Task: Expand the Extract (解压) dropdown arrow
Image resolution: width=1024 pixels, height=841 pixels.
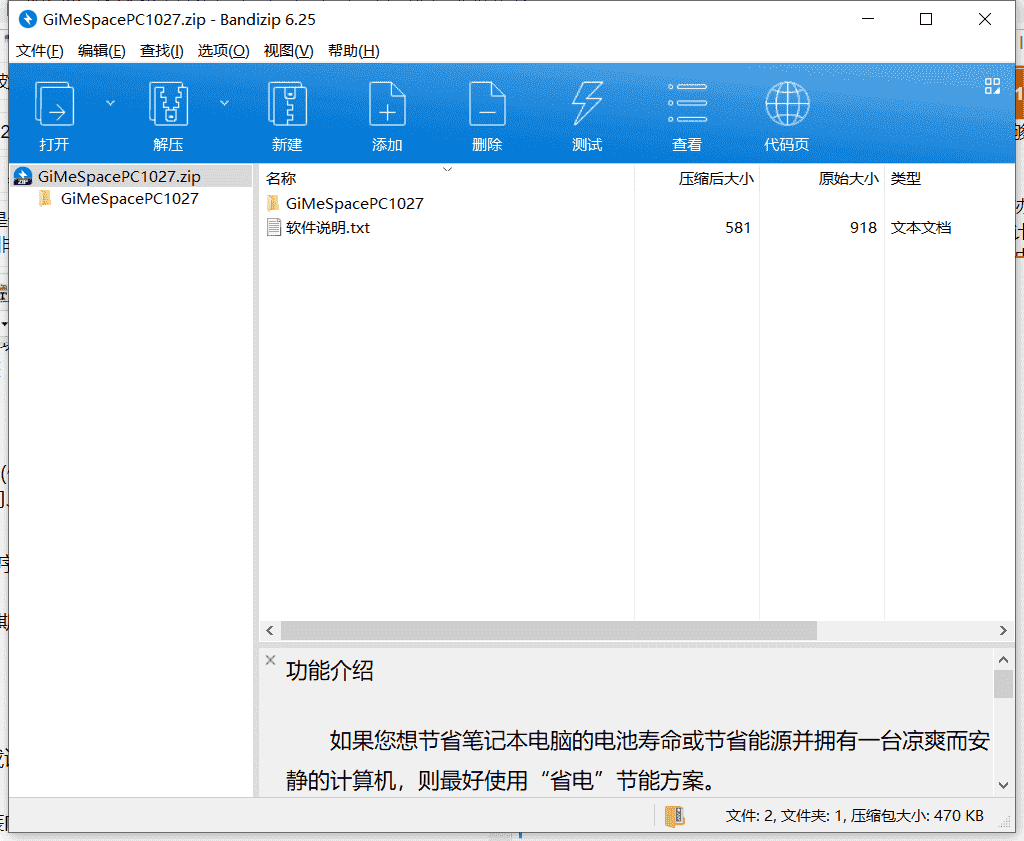Action: click(224, 103)
